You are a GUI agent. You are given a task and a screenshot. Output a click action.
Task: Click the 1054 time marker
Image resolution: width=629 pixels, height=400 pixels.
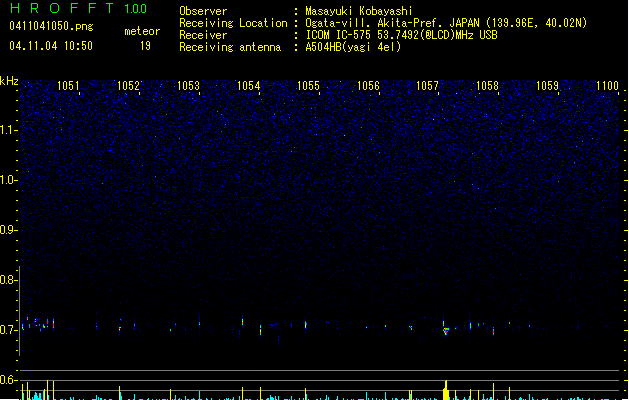(248, 85)
